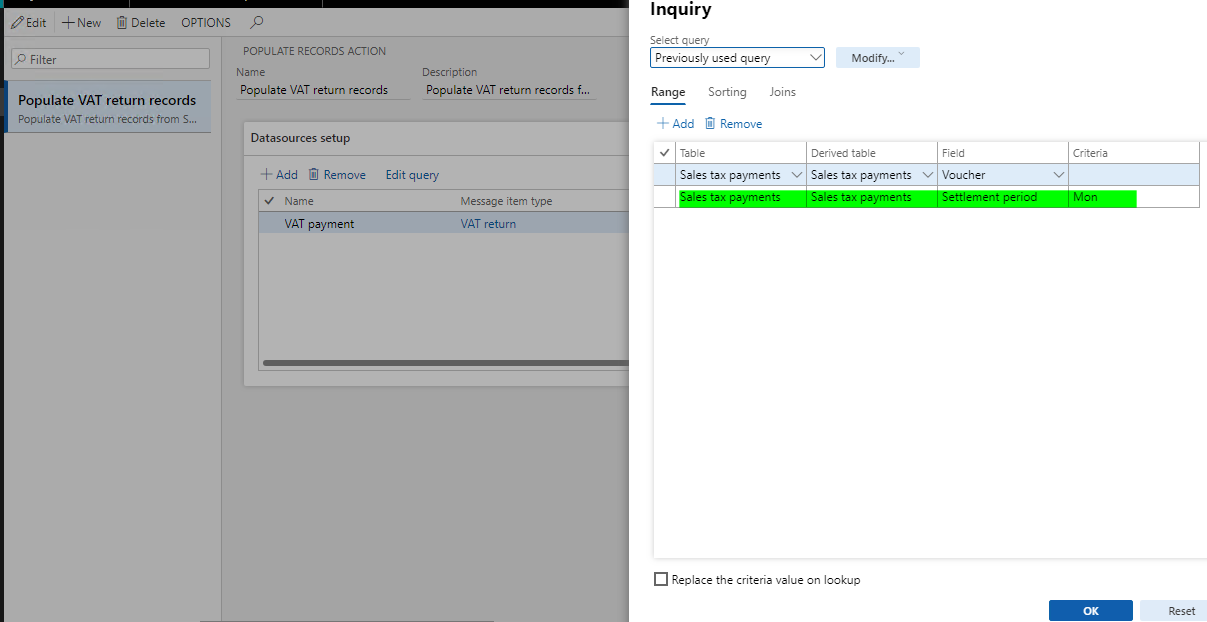The height and width of the screenshot is (622, 1207).
Task: Click the New plus button in toolbar
Action: click(82, 22)
